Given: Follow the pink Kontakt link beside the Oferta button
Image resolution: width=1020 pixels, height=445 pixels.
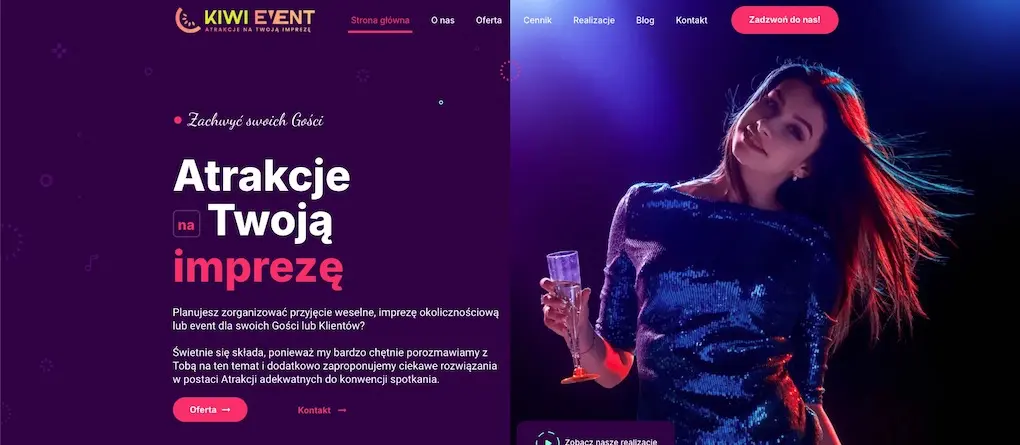Looking at the screenshot, I should [314, 411].
